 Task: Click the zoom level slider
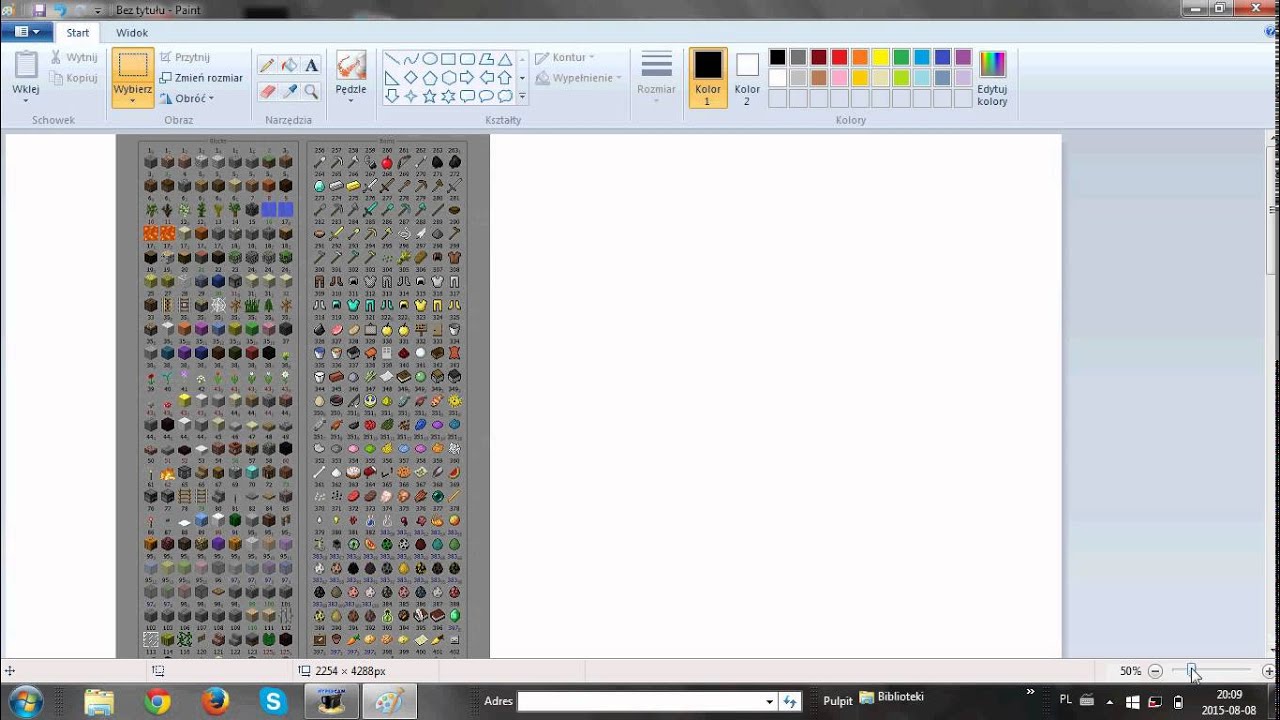[x=1192, y=671]
